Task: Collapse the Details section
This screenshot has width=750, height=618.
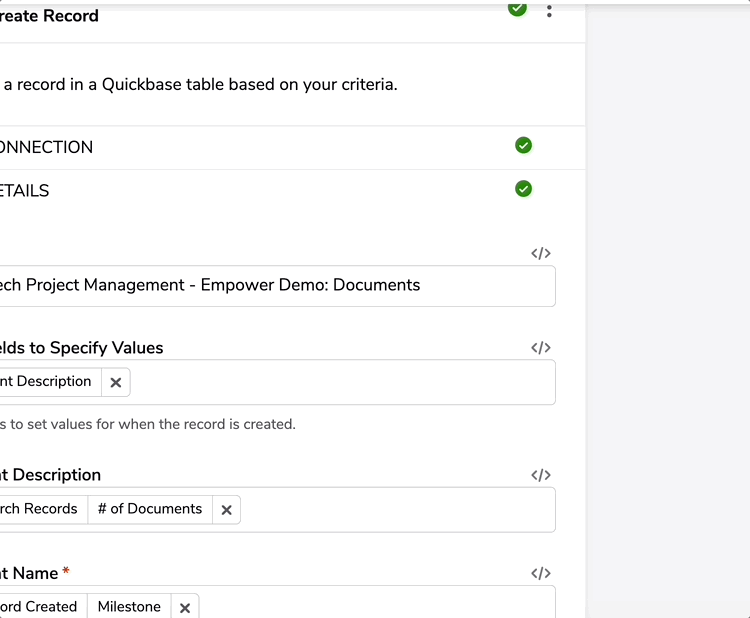Action: pos(293,191)
